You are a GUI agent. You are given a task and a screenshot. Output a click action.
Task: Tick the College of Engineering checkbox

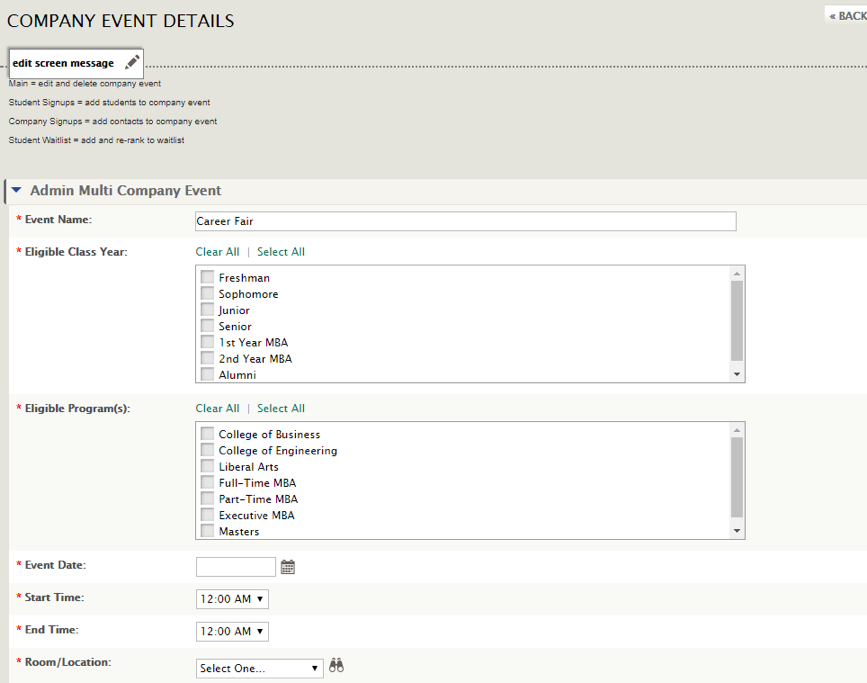[x=207, y=449]
